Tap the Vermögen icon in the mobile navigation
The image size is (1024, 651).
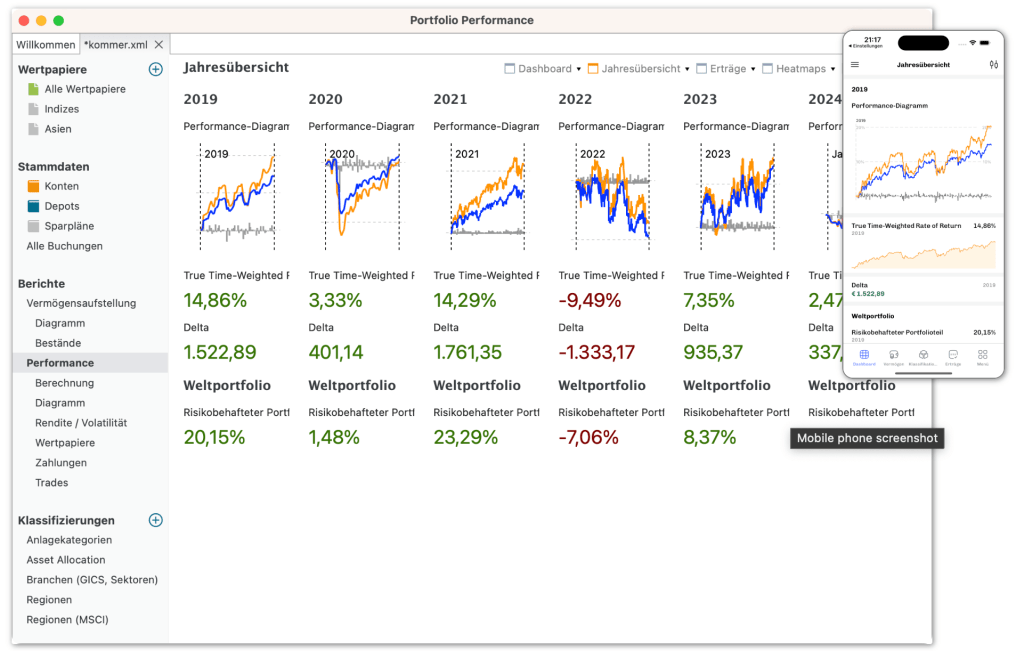894,354
